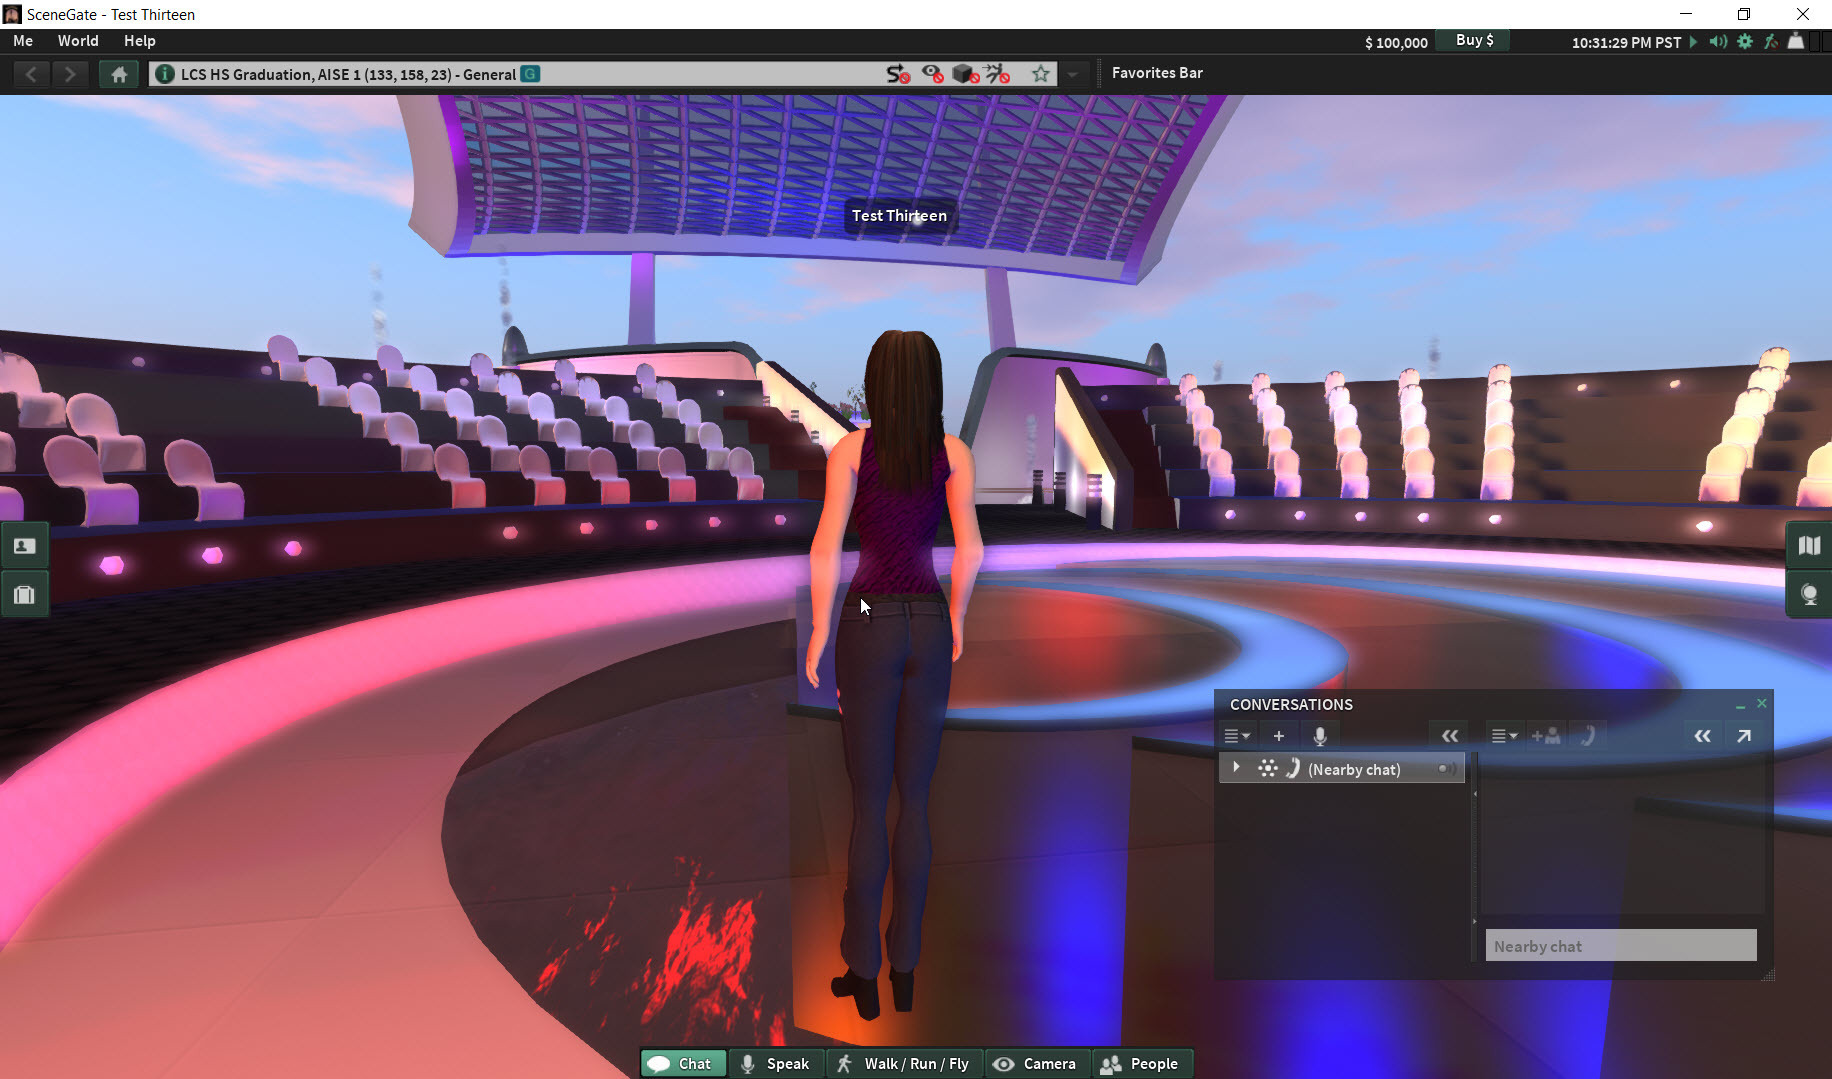1832x1079 pixels.
Task: Open Settings via the gear icon in status bar
Action: (x=1745, y=41)
